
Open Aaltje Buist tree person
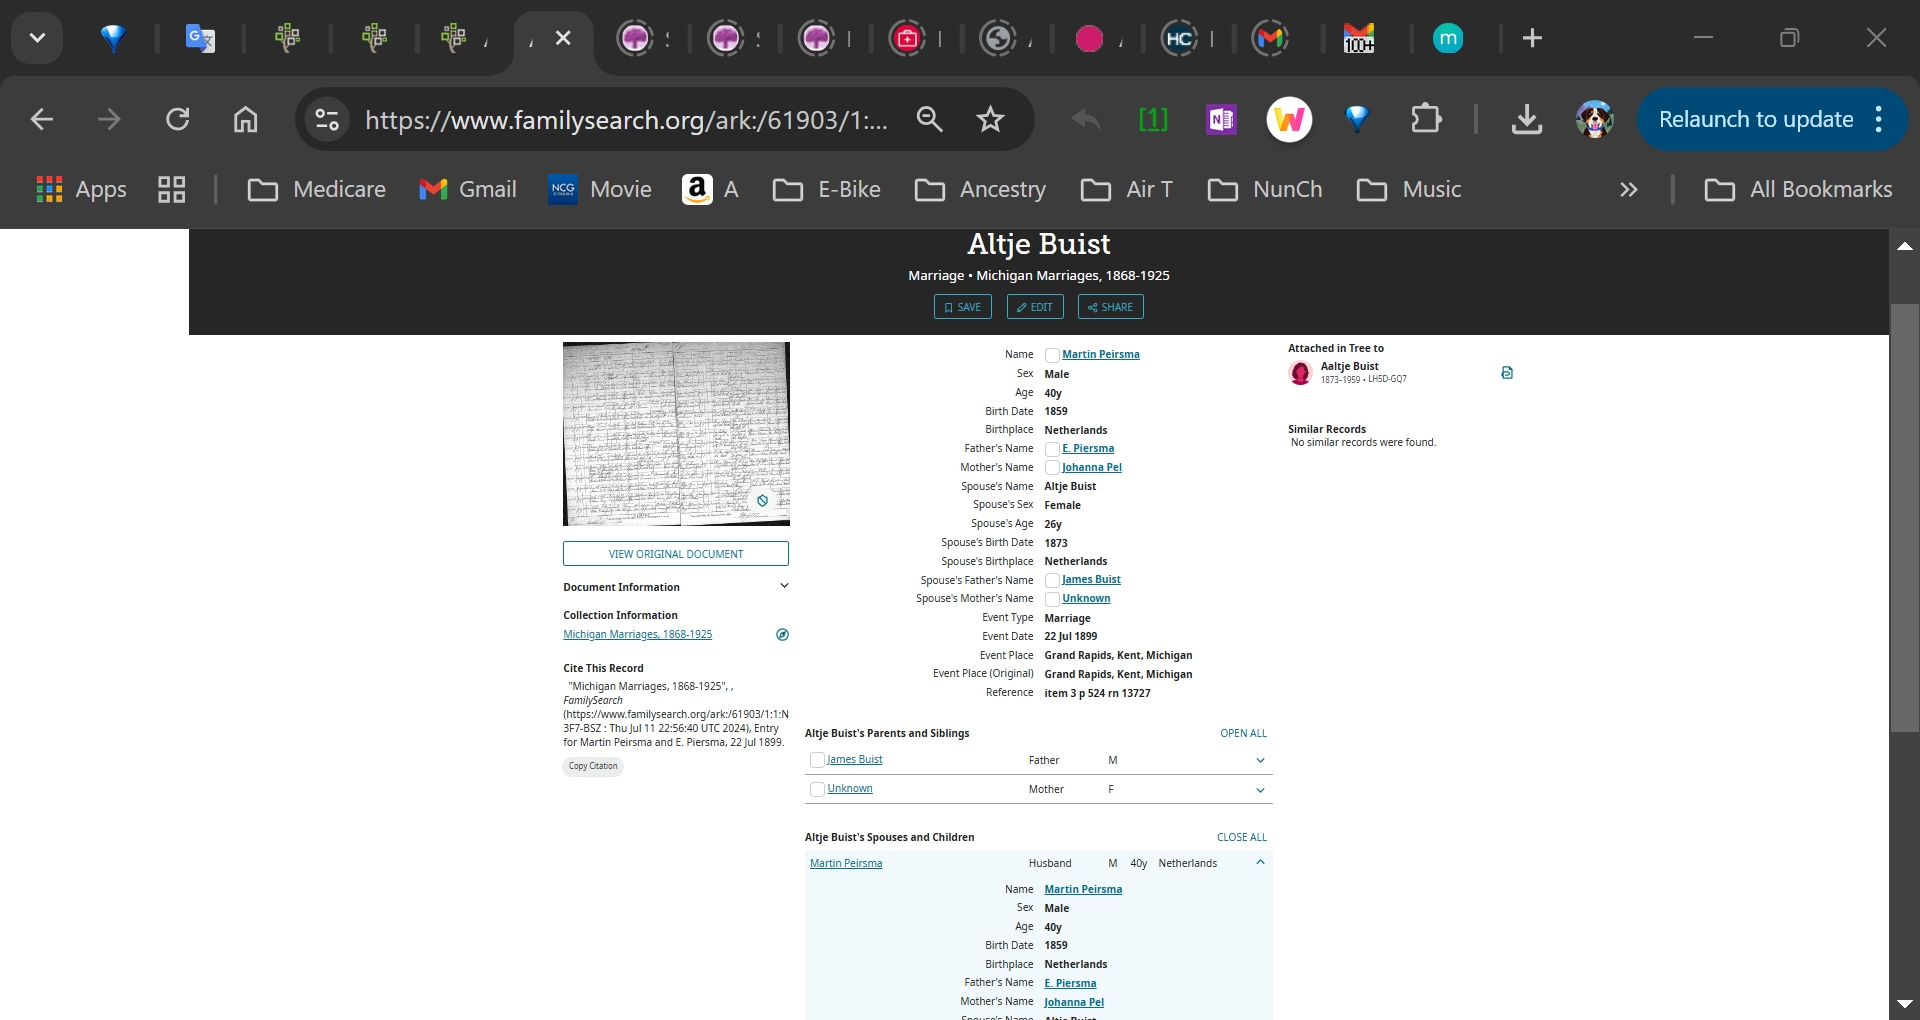pyautogui.click(x=1349, y=366)
